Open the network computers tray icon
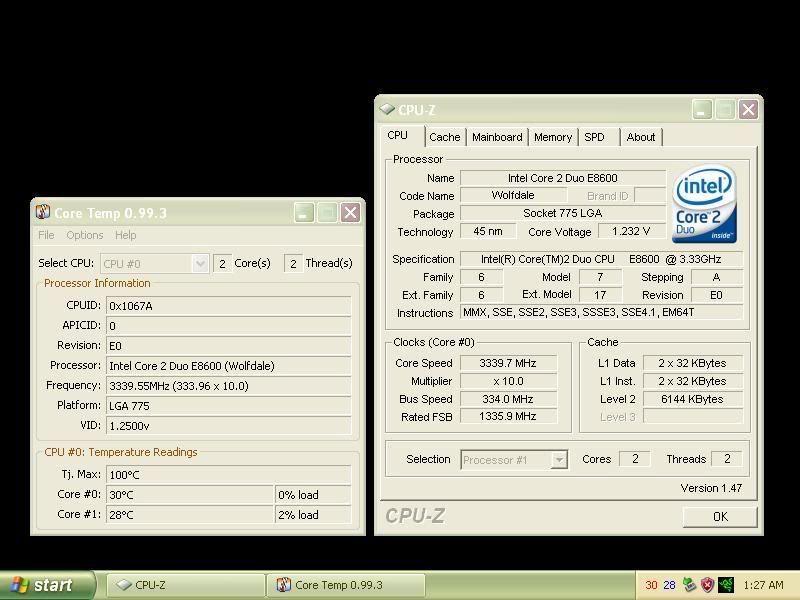800x600 pixels. (x=689, y=585)
